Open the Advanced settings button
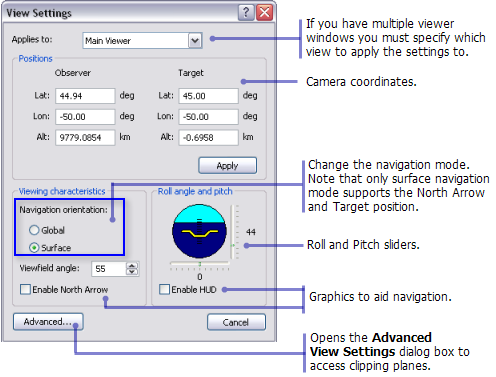This screenshot has height=377, width=496. tap(48, 322)
